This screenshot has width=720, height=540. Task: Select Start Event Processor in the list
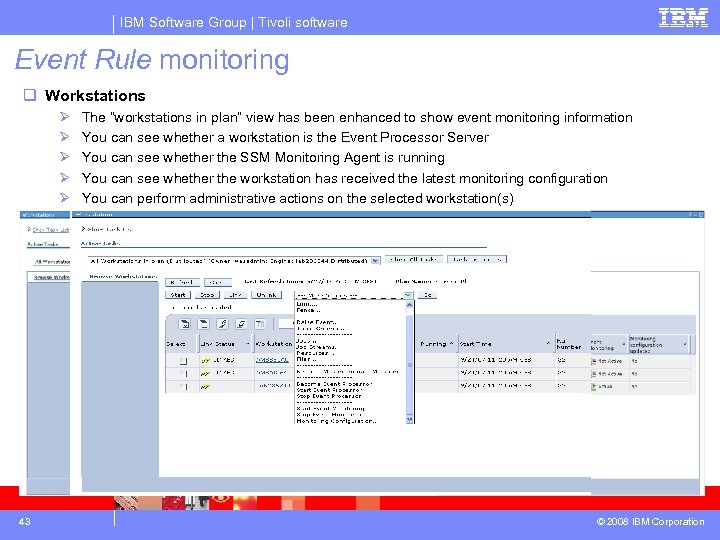329,390
